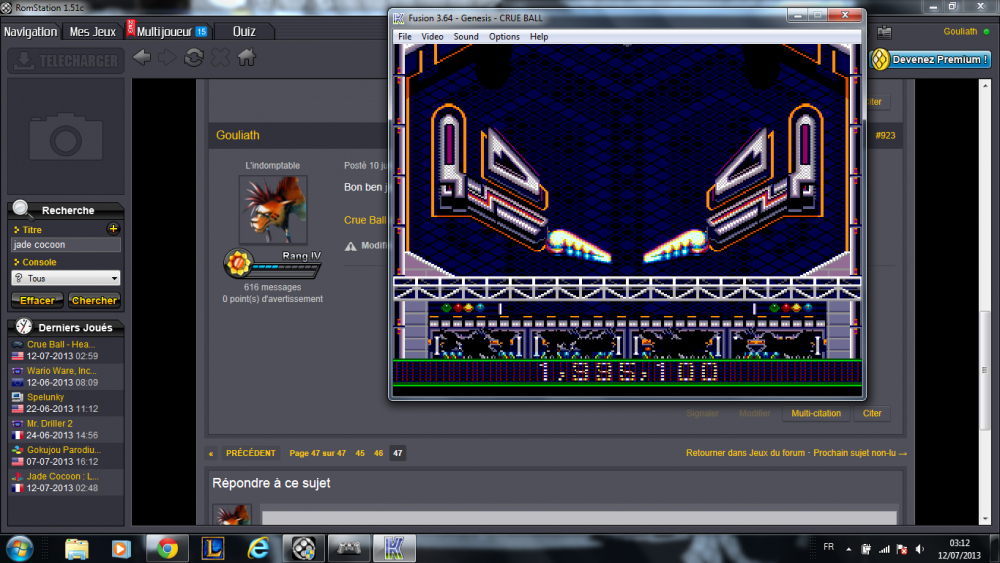Click Gouliath's avatar picture
Viewport: 1000px width, 563px height.
(x=273, y=210)
